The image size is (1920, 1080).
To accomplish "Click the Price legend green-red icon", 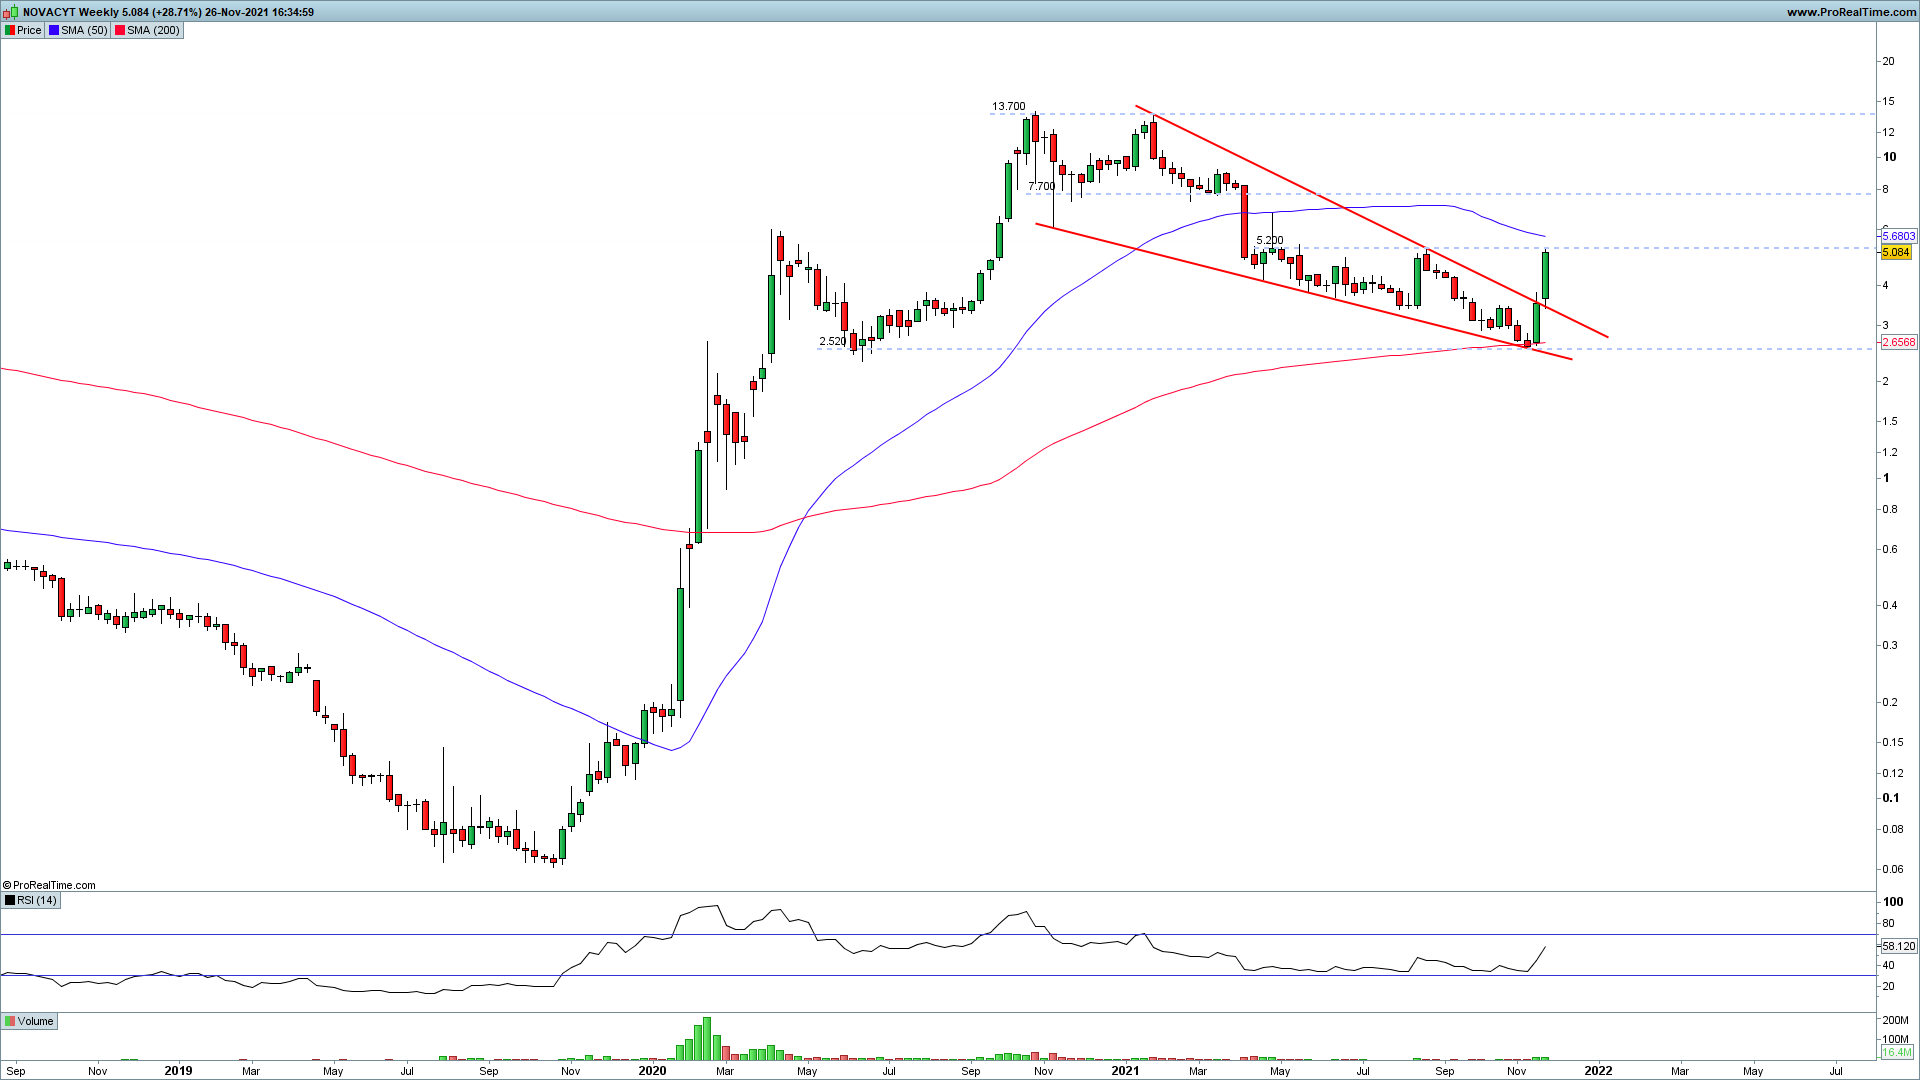I will pos(10,30).
